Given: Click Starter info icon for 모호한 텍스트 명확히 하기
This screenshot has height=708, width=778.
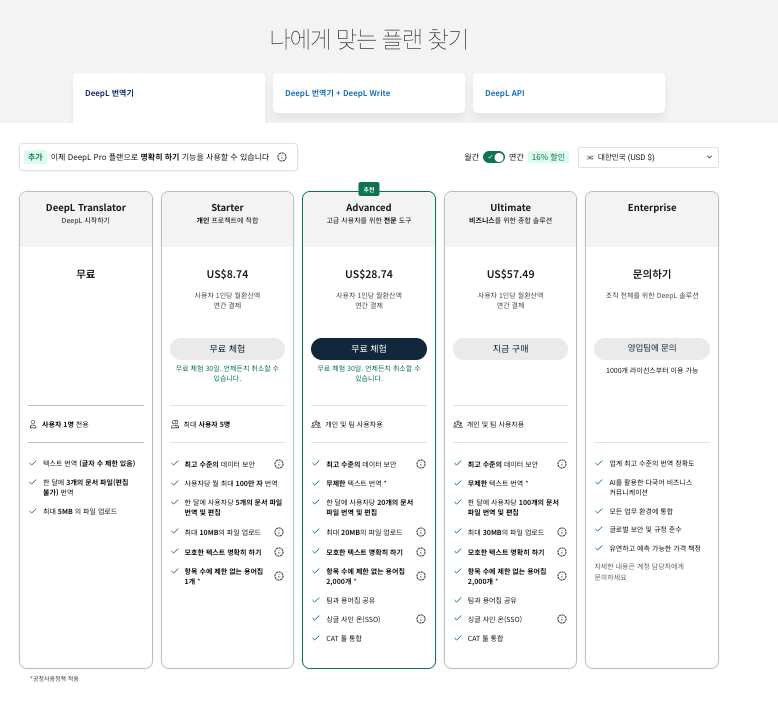Looking at the screenshot, I should tap(279, 552).
